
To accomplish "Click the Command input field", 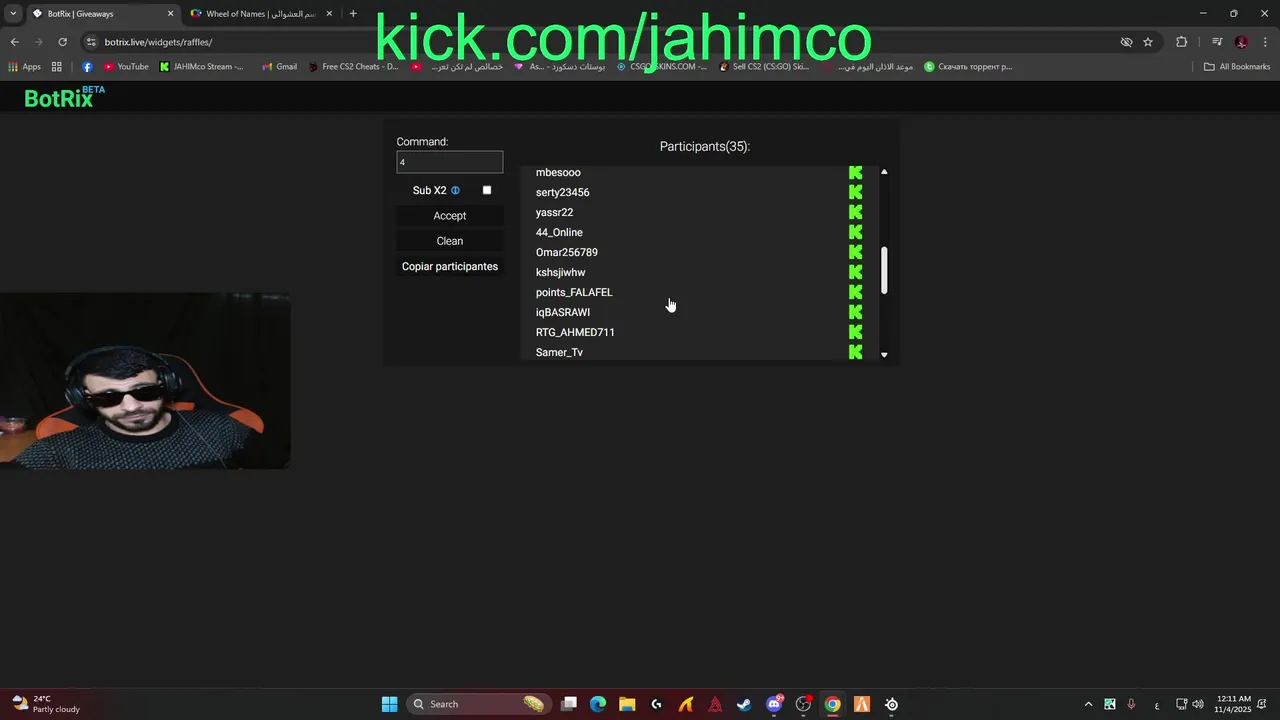I will coord(450,162).
